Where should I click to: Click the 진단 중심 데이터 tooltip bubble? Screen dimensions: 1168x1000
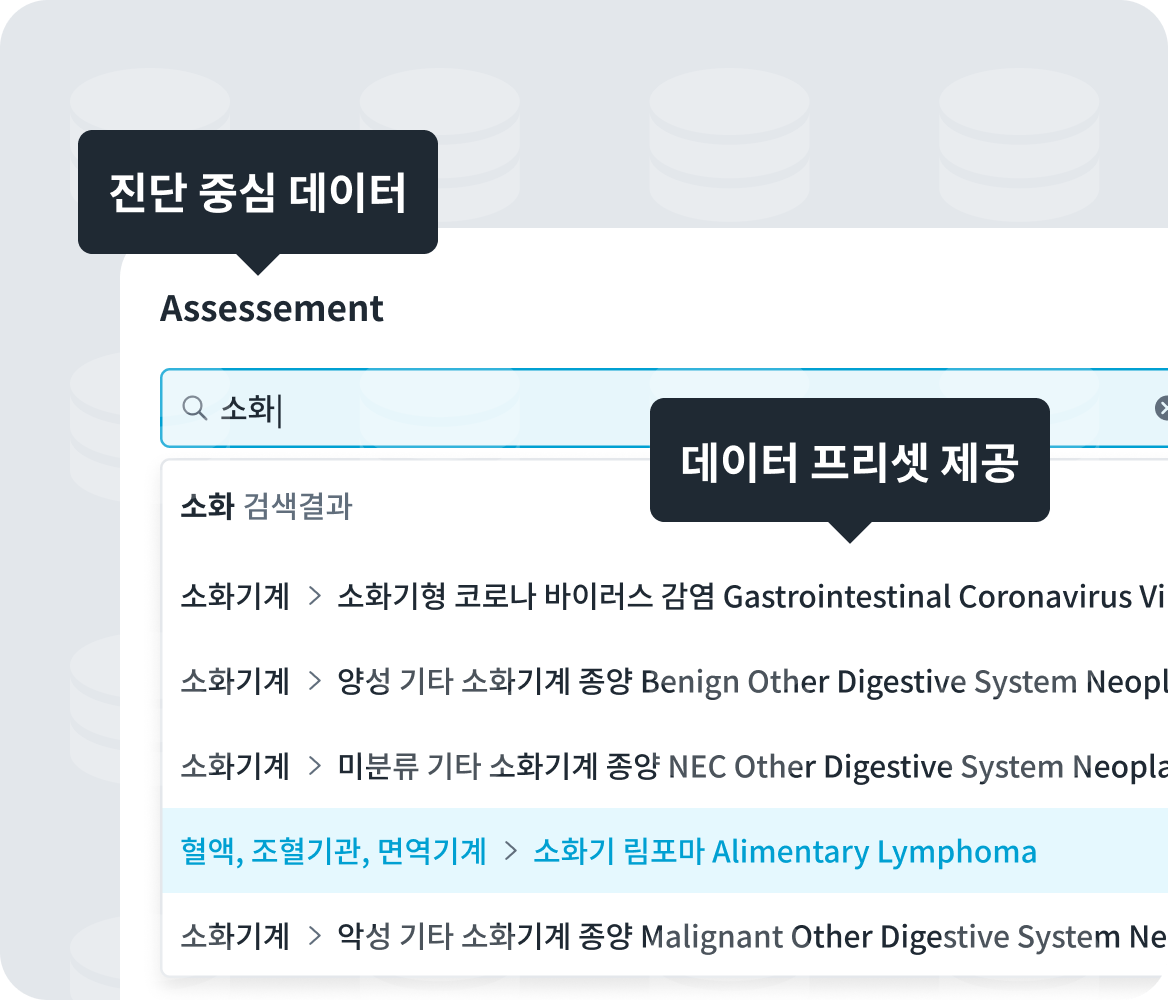[x=258, y=192]
